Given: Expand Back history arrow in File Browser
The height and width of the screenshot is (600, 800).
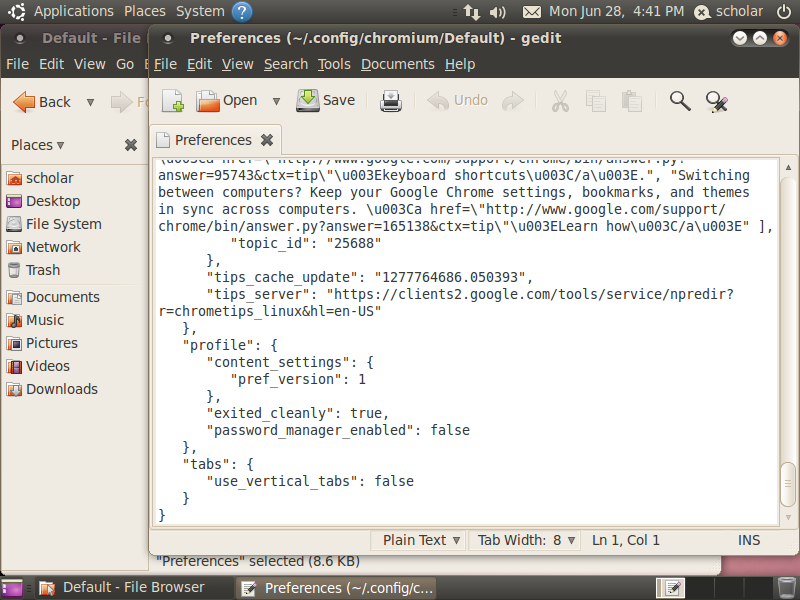Looking at the screenshot, I should 90,102.
